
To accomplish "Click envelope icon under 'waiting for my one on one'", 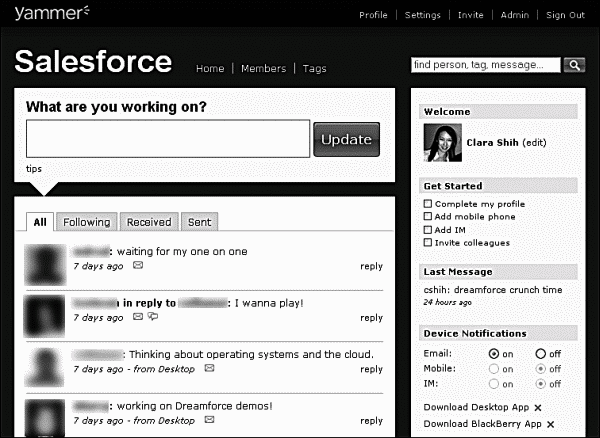I will [x=138, y=266].
